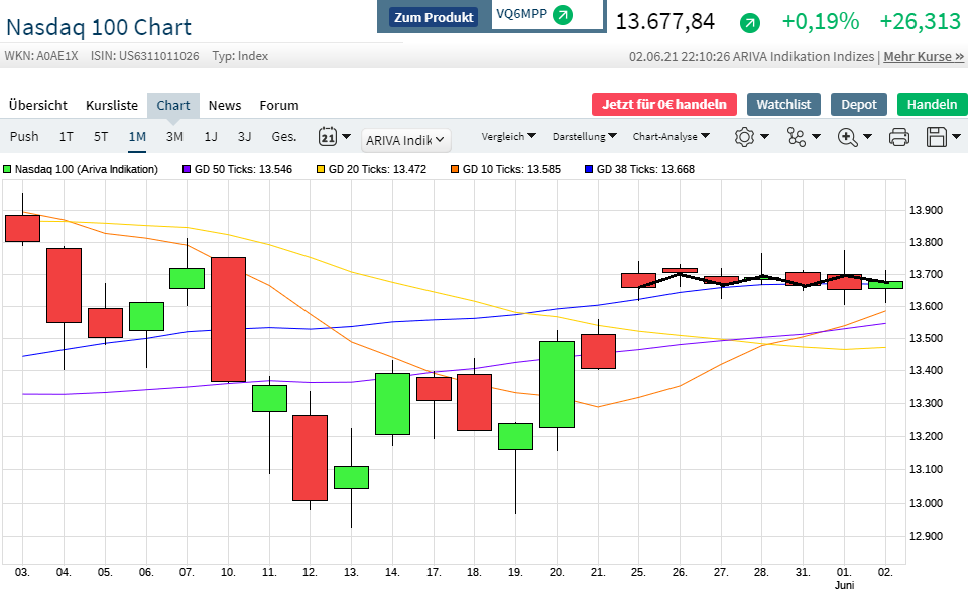Click the large red candle on 10.
This screenshot has width=975, height=592.
228,319
